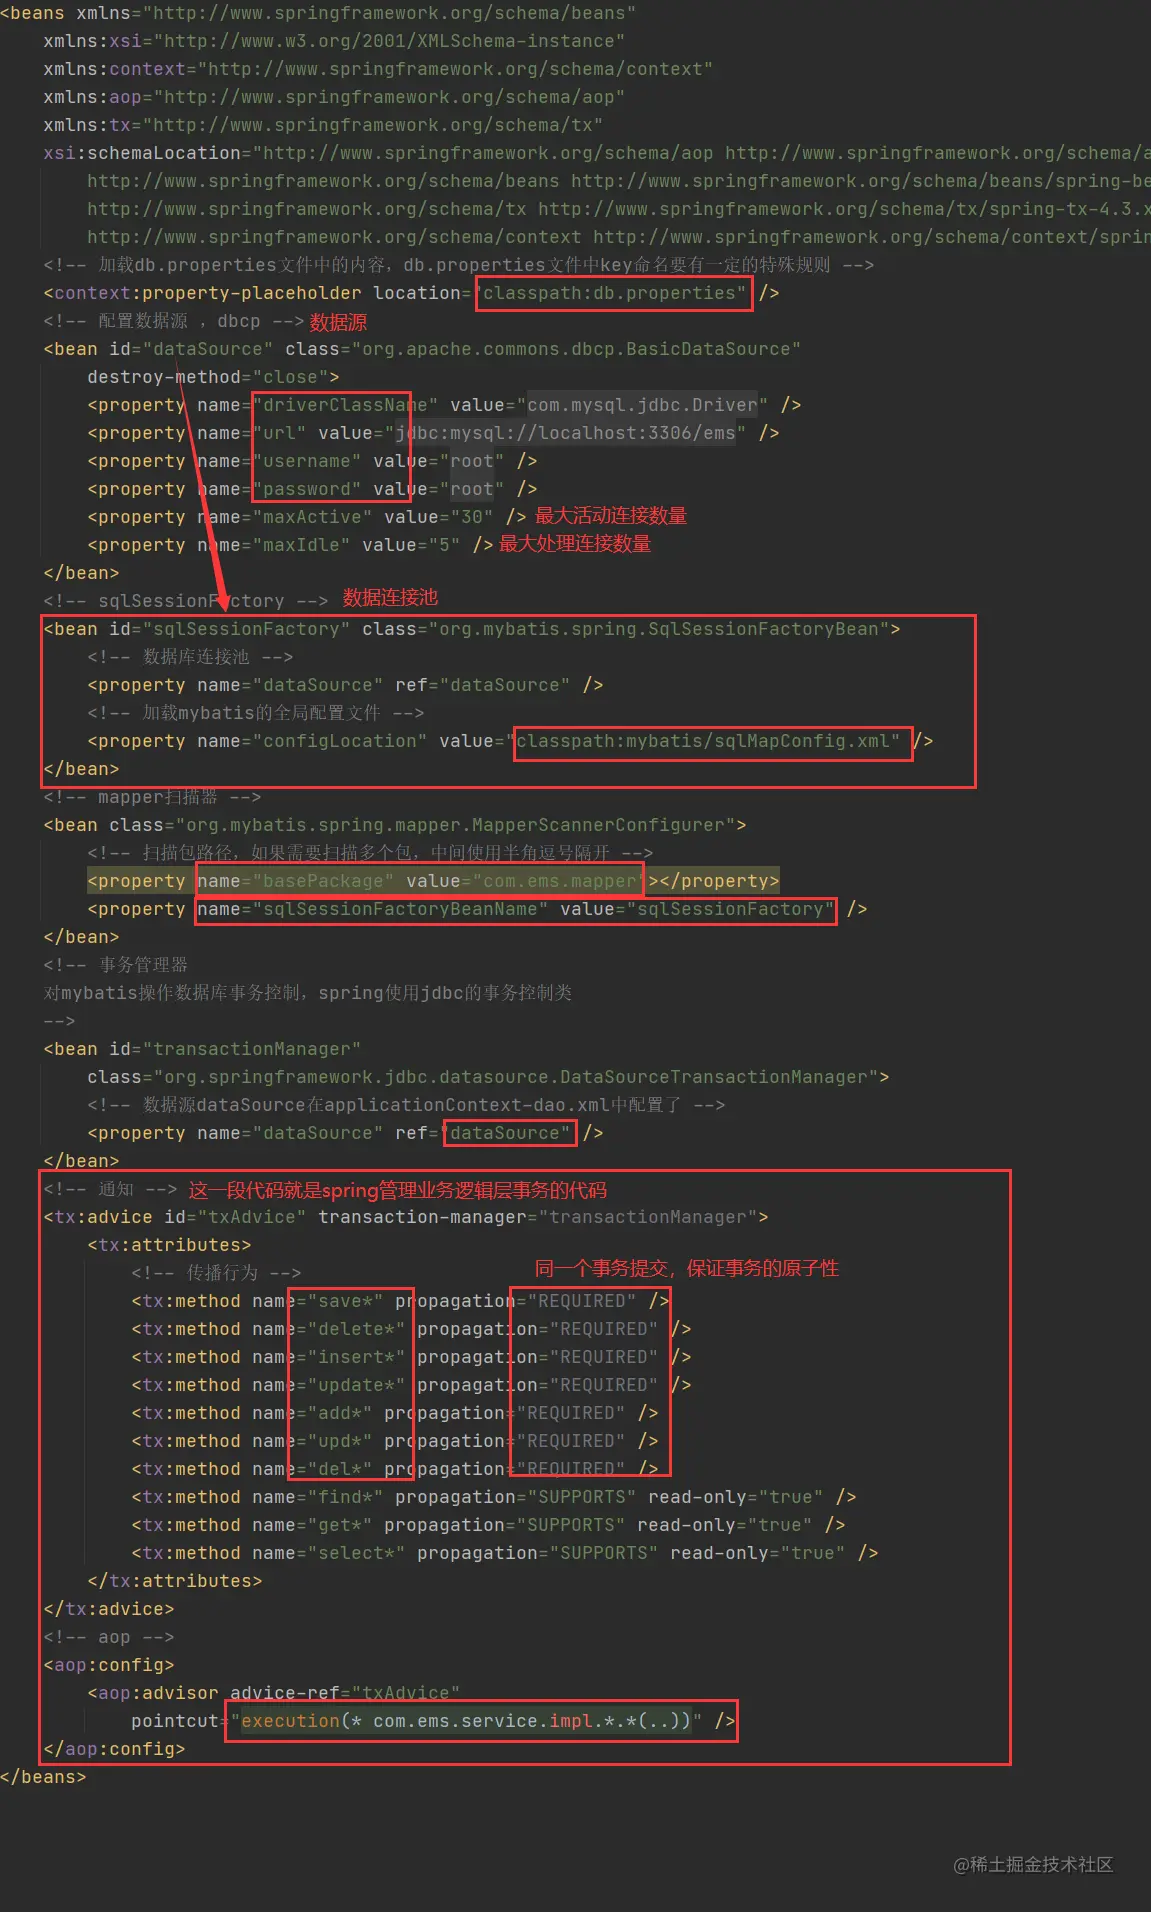Click tx:method name "delete*"
Screen dimensions: 1151x1912
356,1329
